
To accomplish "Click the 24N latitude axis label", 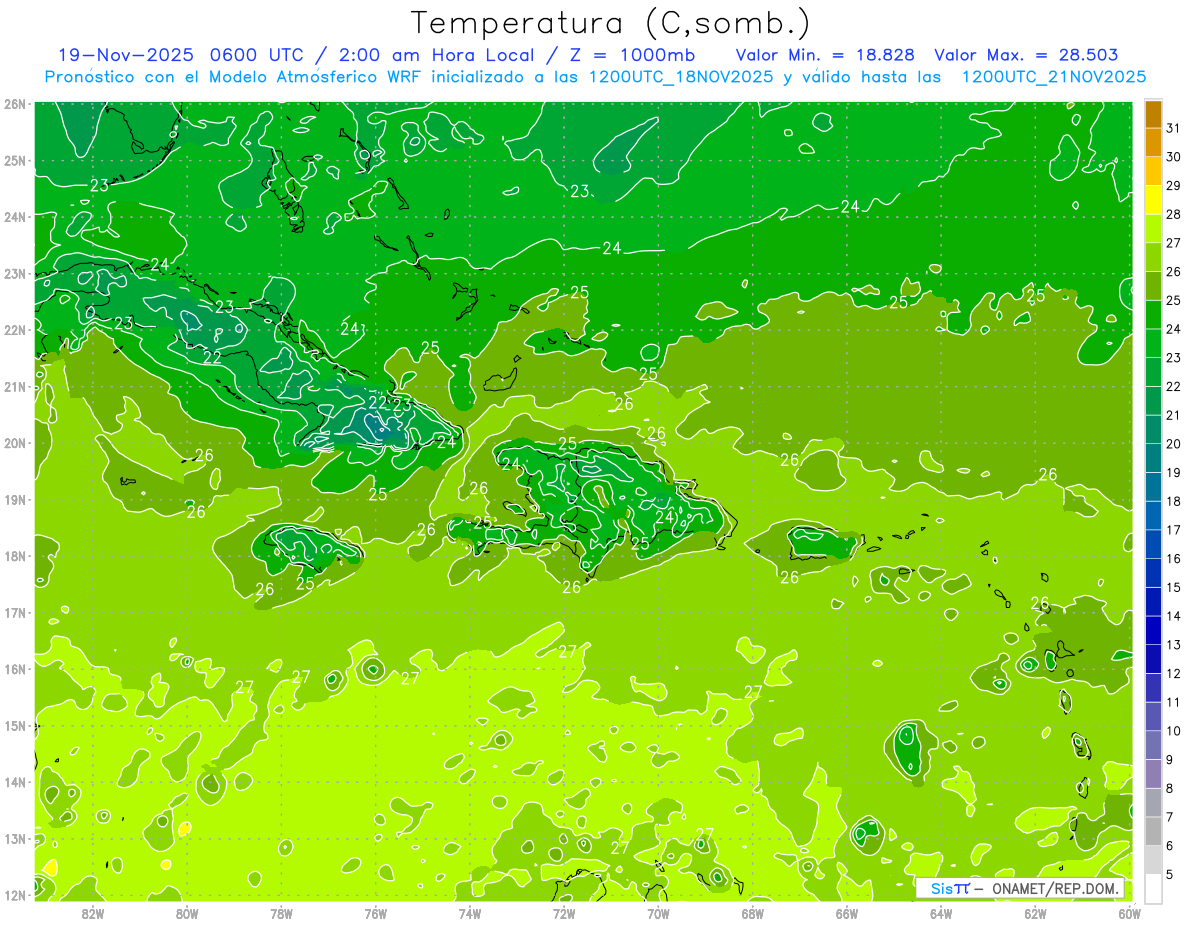I will tap(15, 217).
